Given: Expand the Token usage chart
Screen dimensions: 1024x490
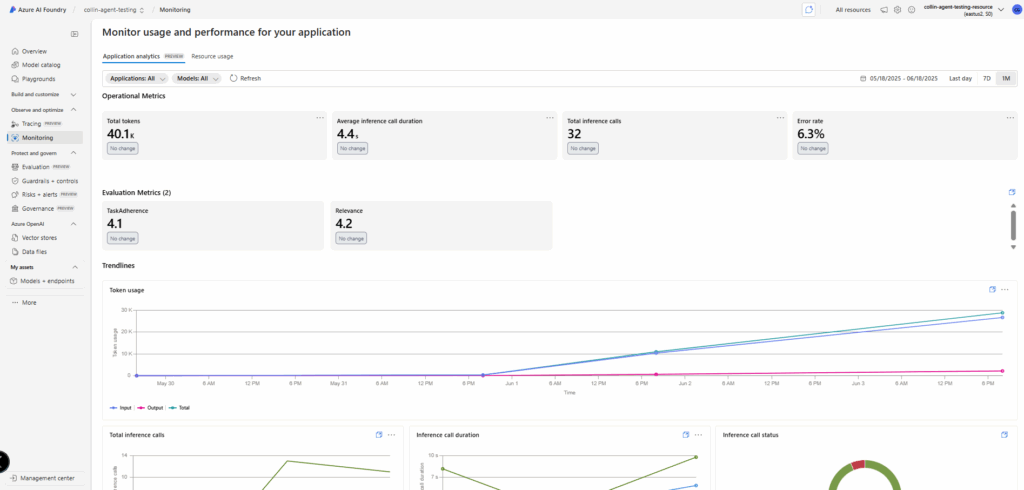Looking at the screenshot, I should click(x=992, y=289).
